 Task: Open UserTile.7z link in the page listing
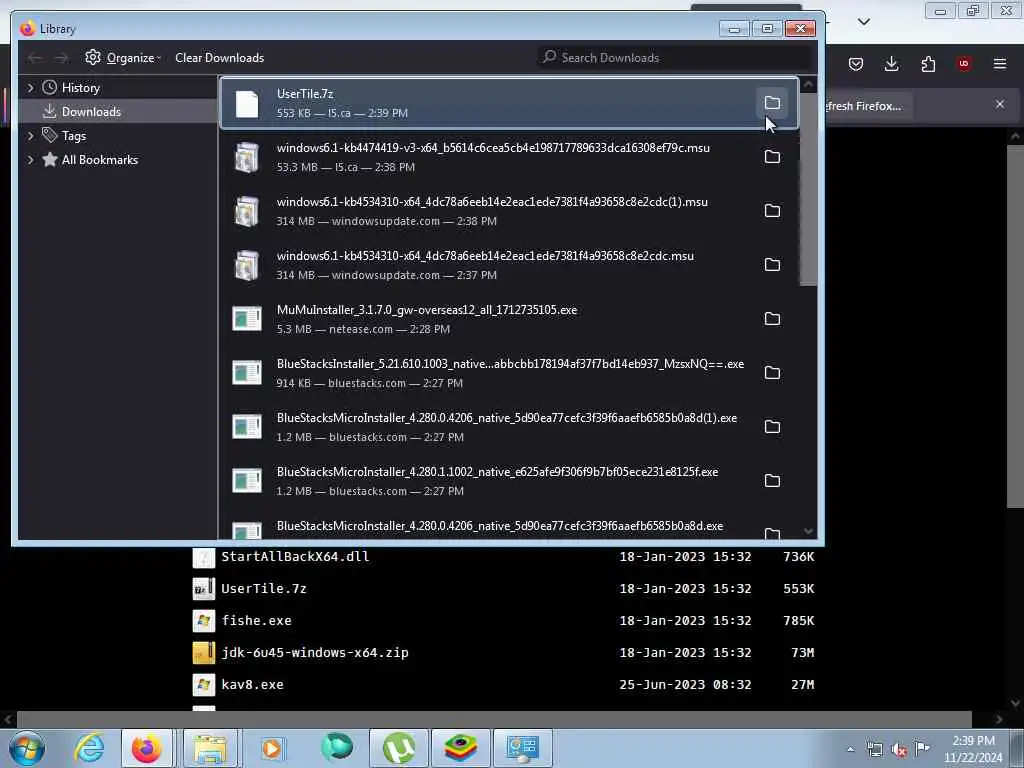[264, 588]
